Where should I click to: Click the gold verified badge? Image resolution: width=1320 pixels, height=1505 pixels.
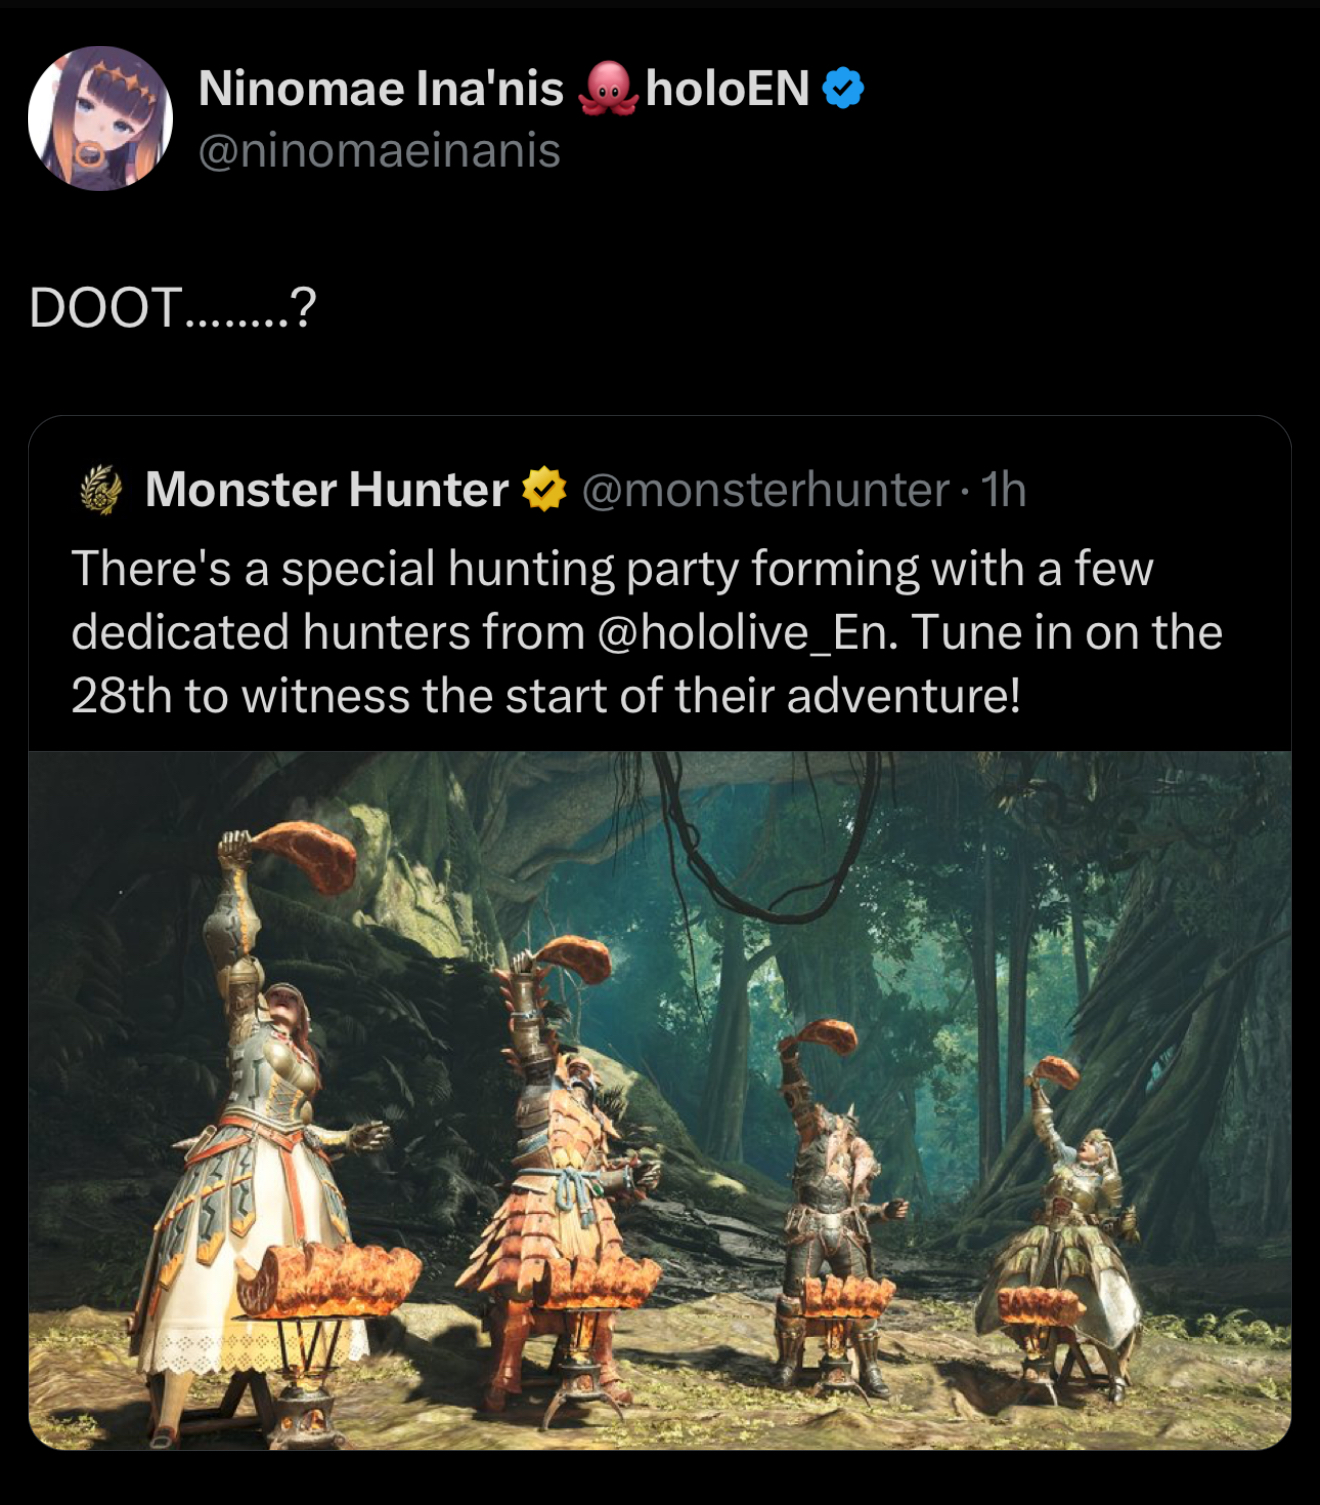544,489
